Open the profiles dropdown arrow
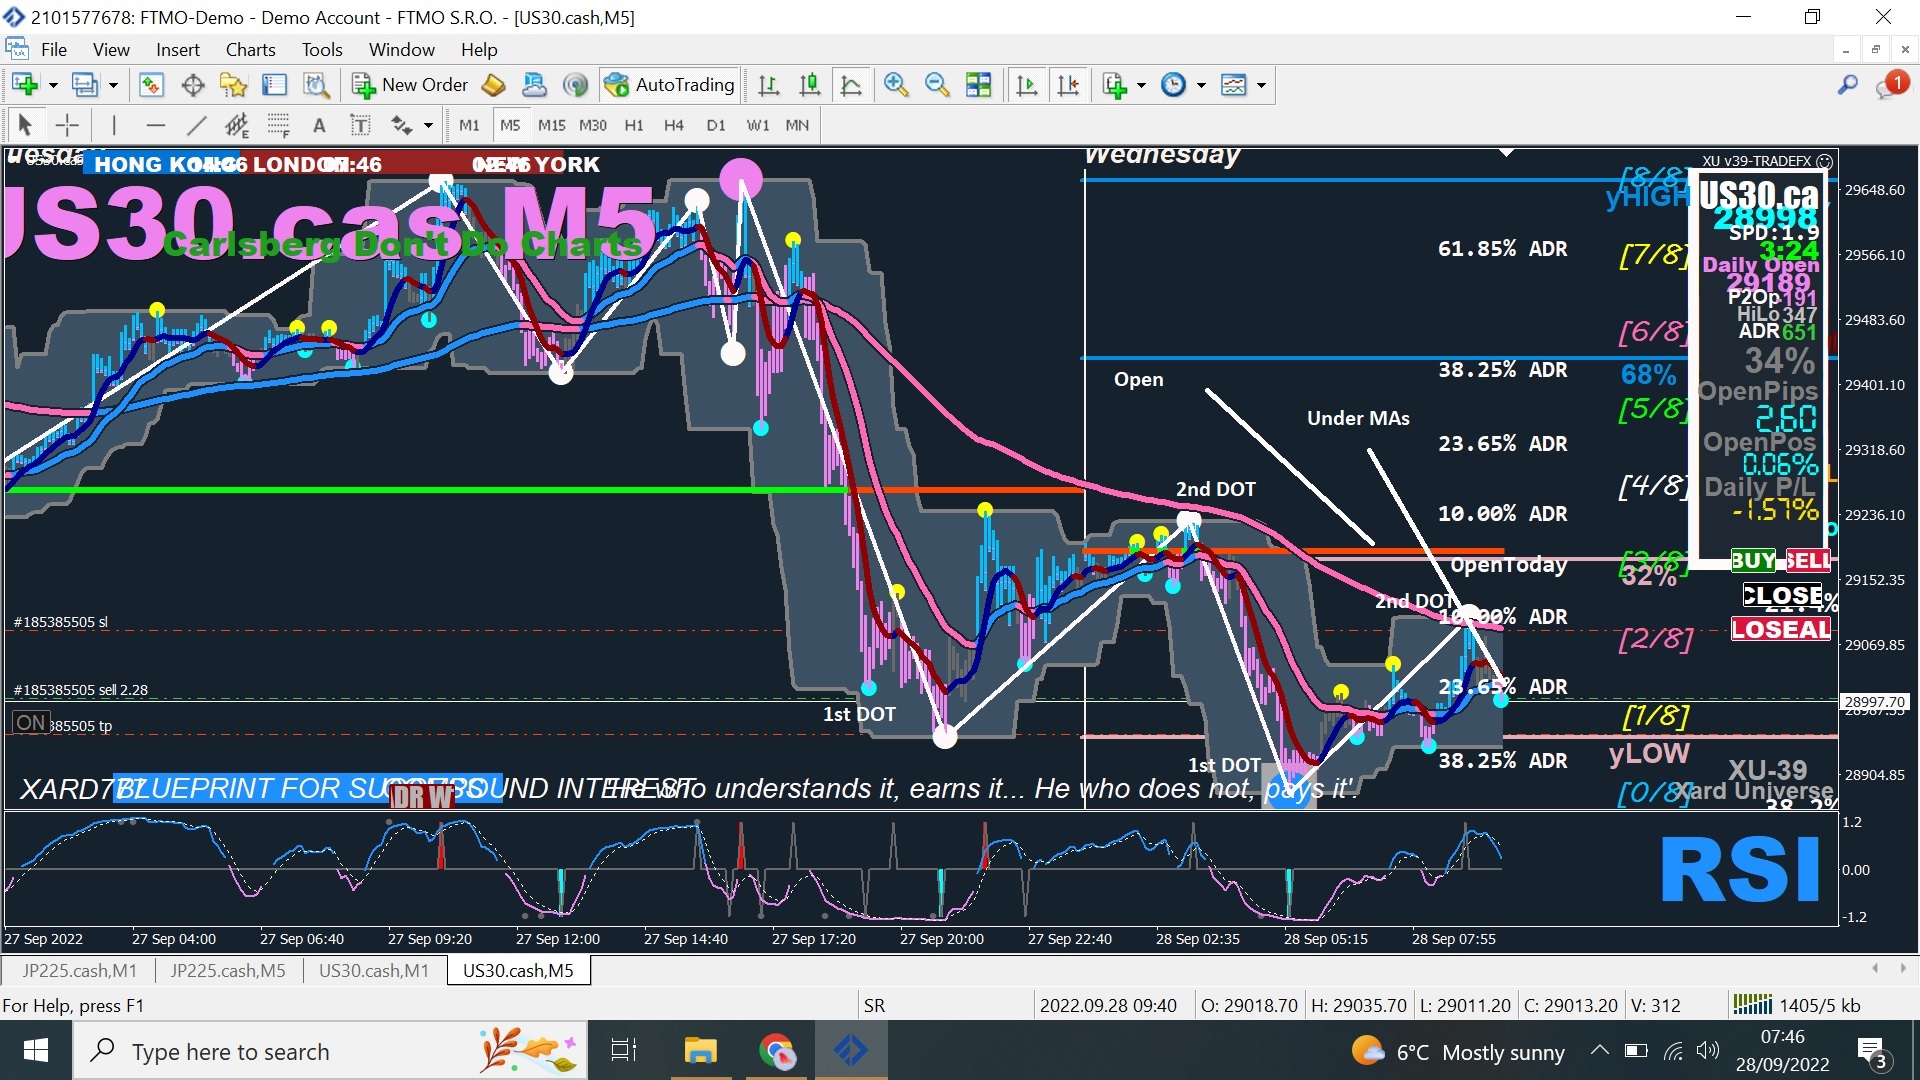Screen dimensions: 1920x1080 (113, 85)
